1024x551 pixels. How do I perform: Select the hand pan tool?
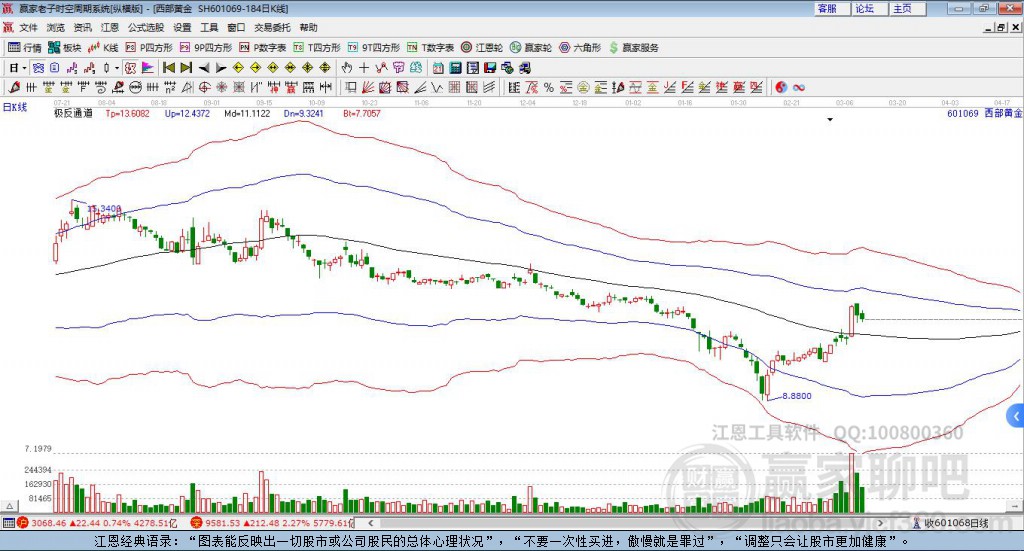pyautogui.click(x=347, y=68)
